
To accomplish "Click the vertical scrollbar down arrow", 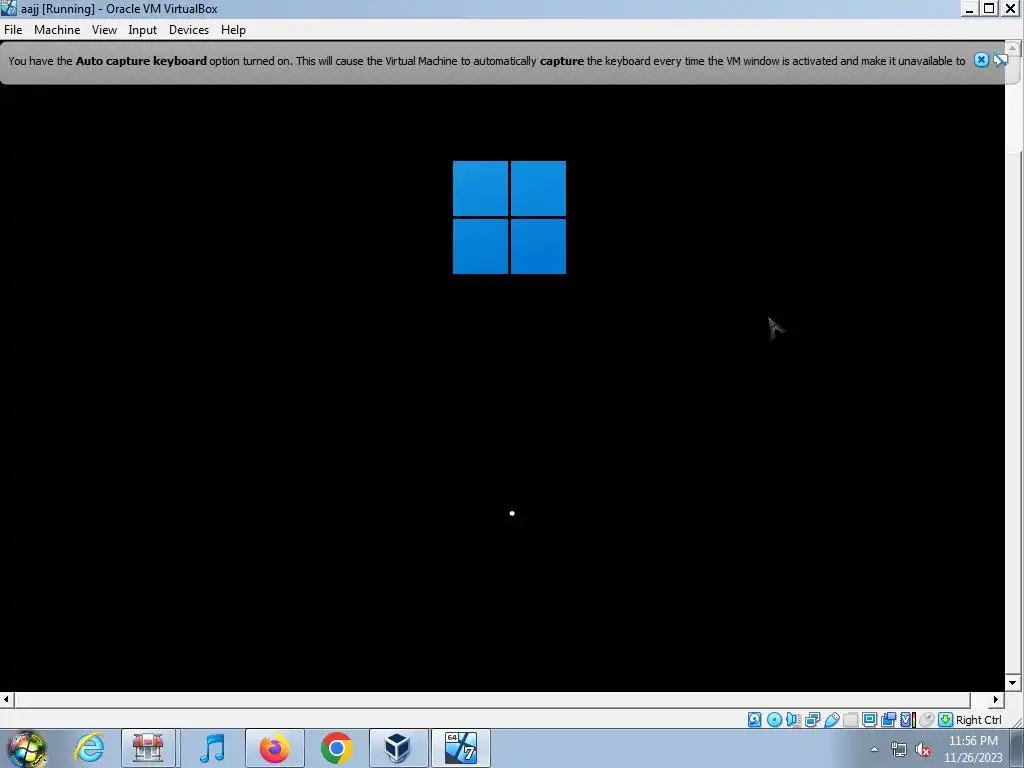I will (1013, 683).
